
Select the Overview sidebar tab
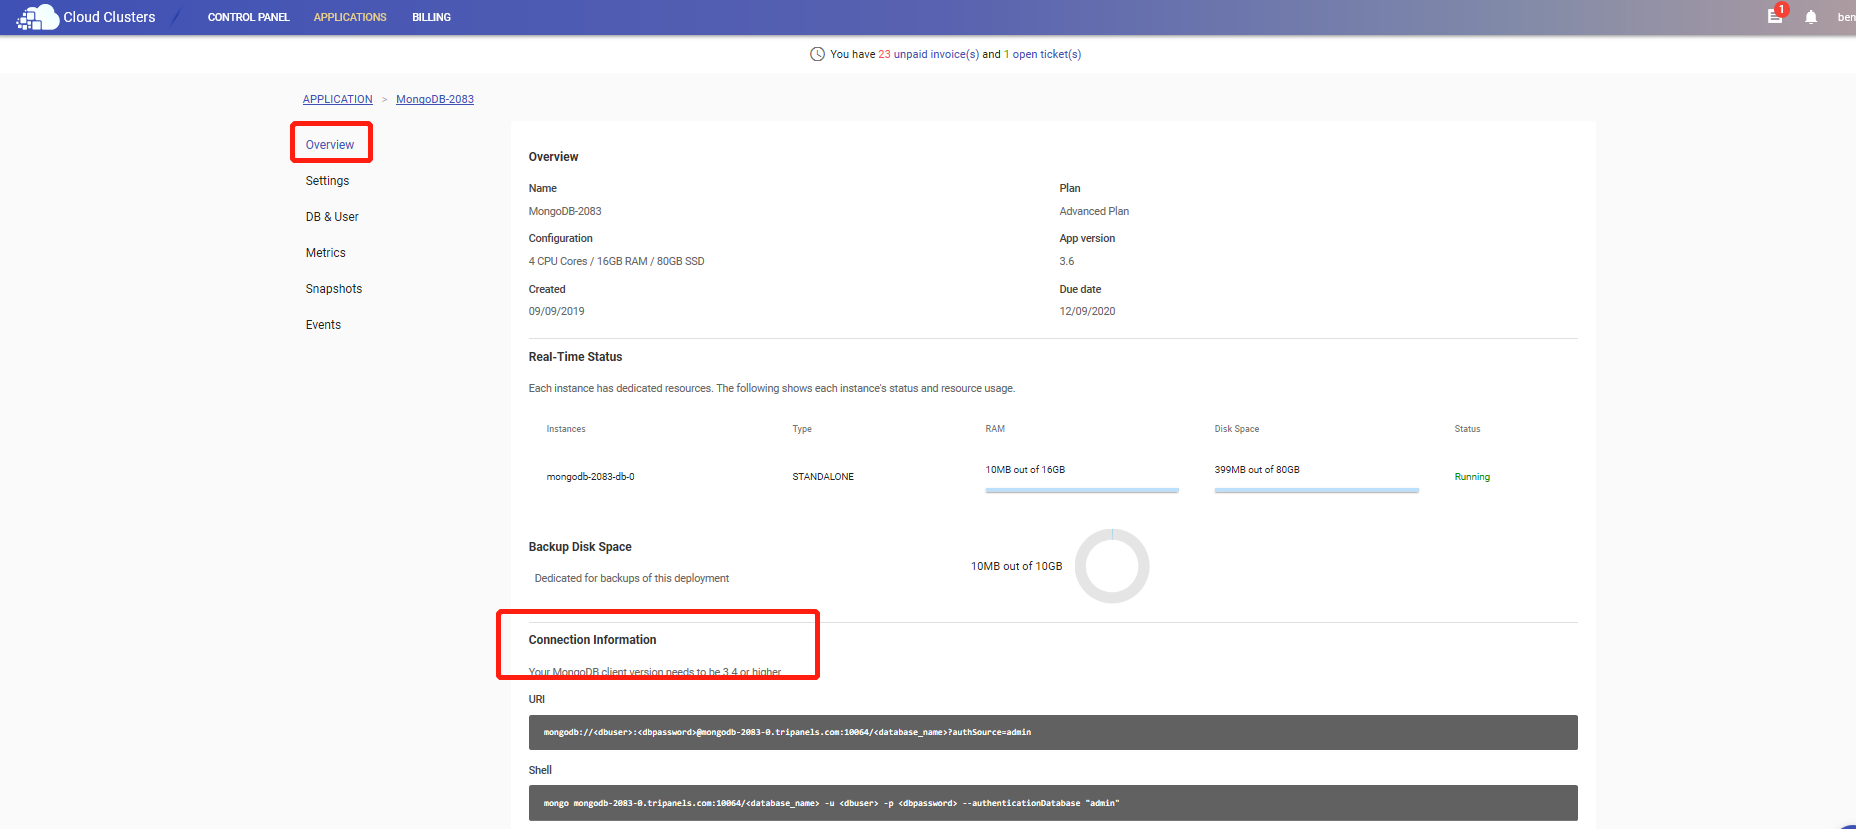click(x=330, y=145)
